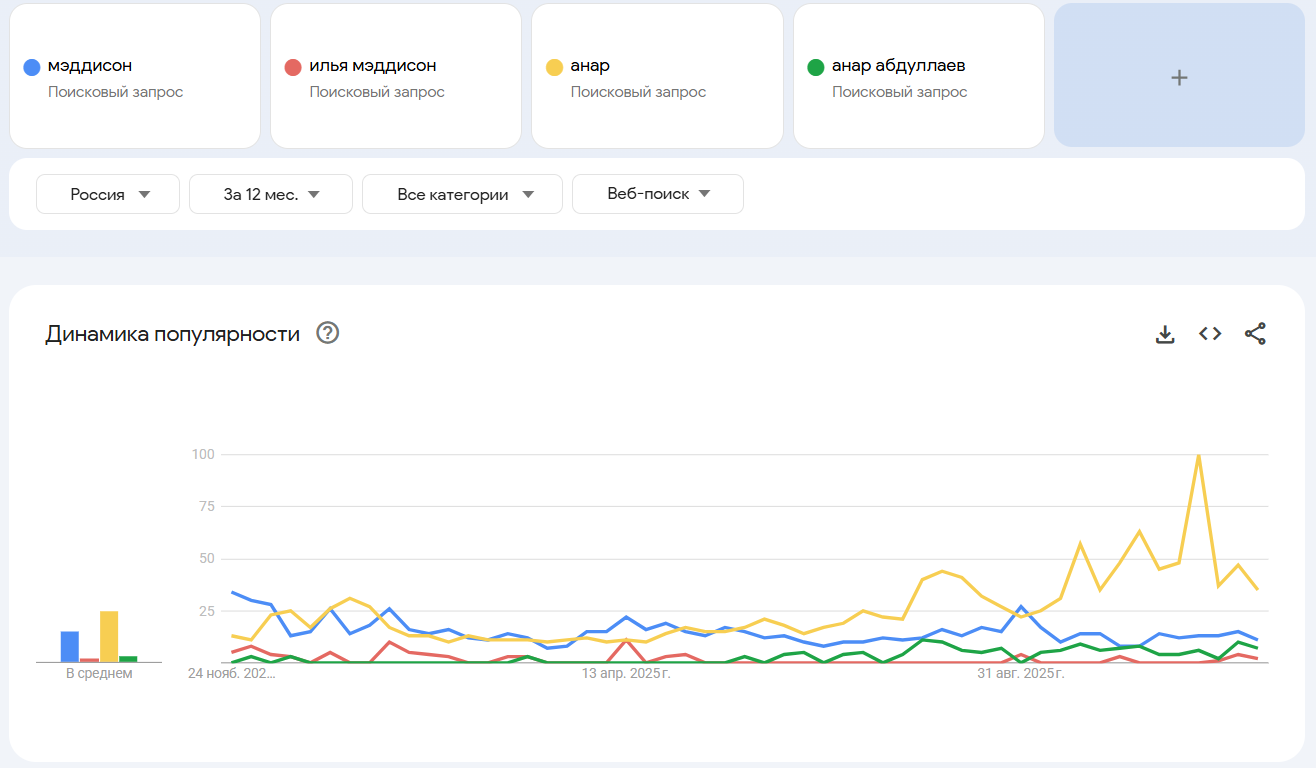Click the red dot for илья мэддисон
This screenshot has height=768, width=1316.
coord(293,68)
